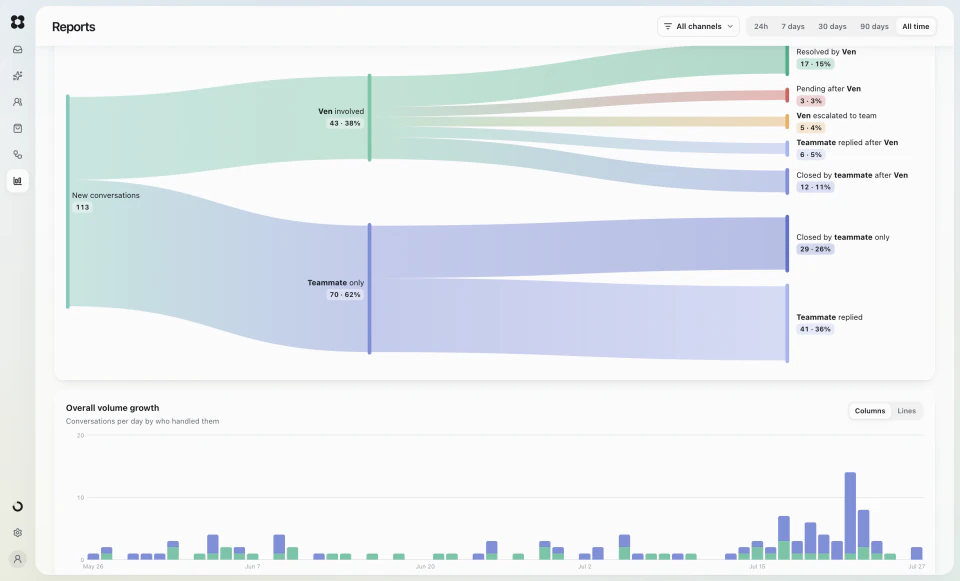The image size is (960, 581).
Task: Open the All channels dropdown
Action: click(x=699, y=26)
